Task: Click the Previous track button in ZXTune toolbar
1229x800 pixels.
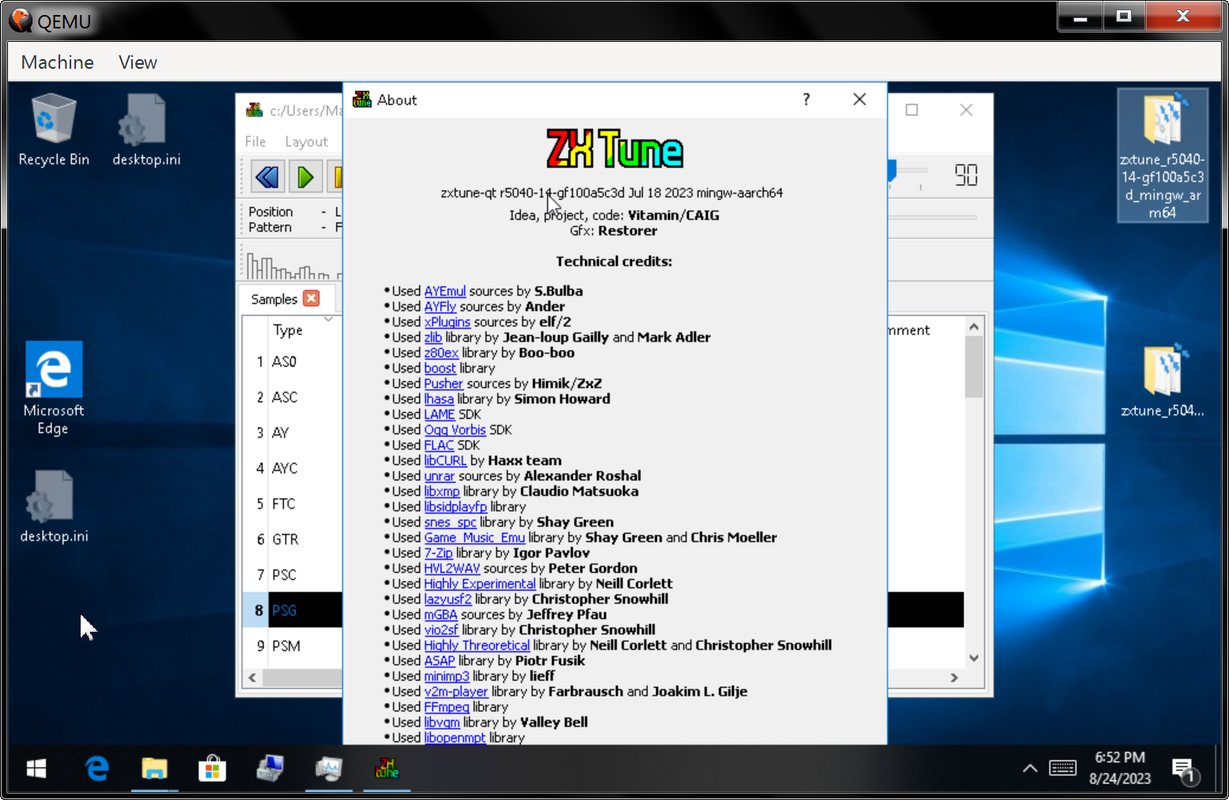Action: tap(267, 177)
